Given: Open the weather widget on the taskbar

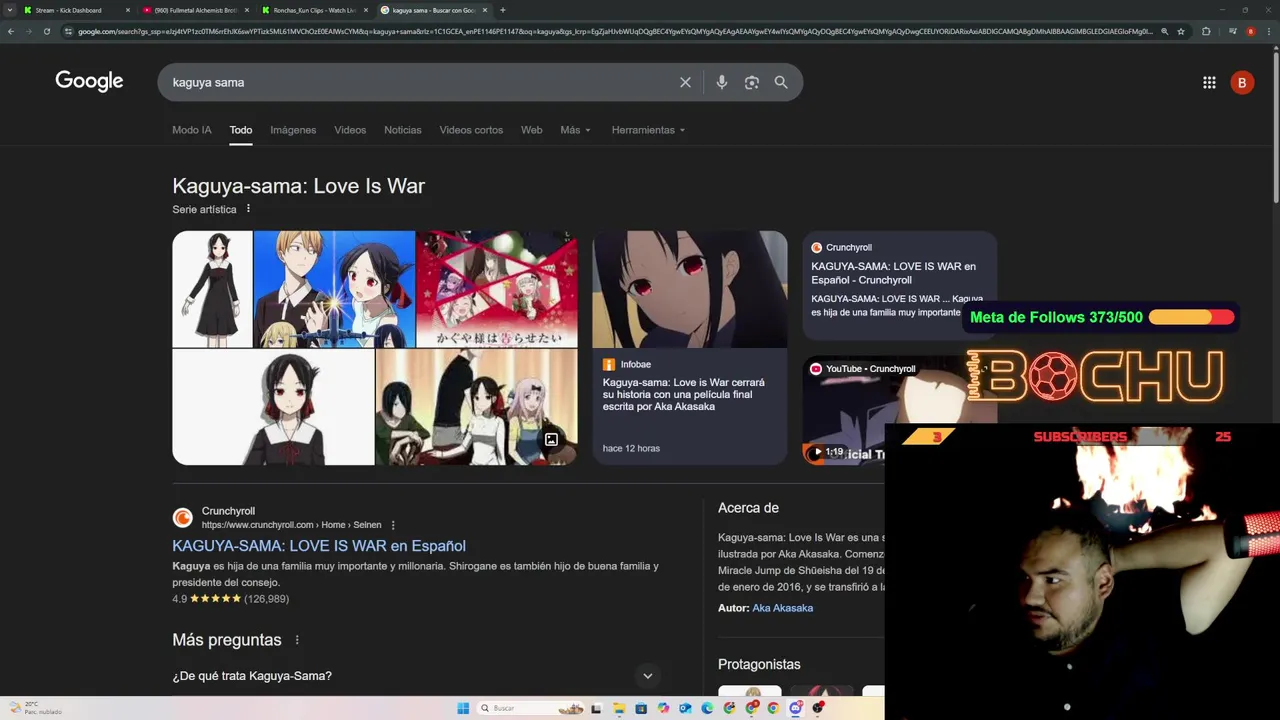Looking at the screenshot, I should (x=35, y=708).
